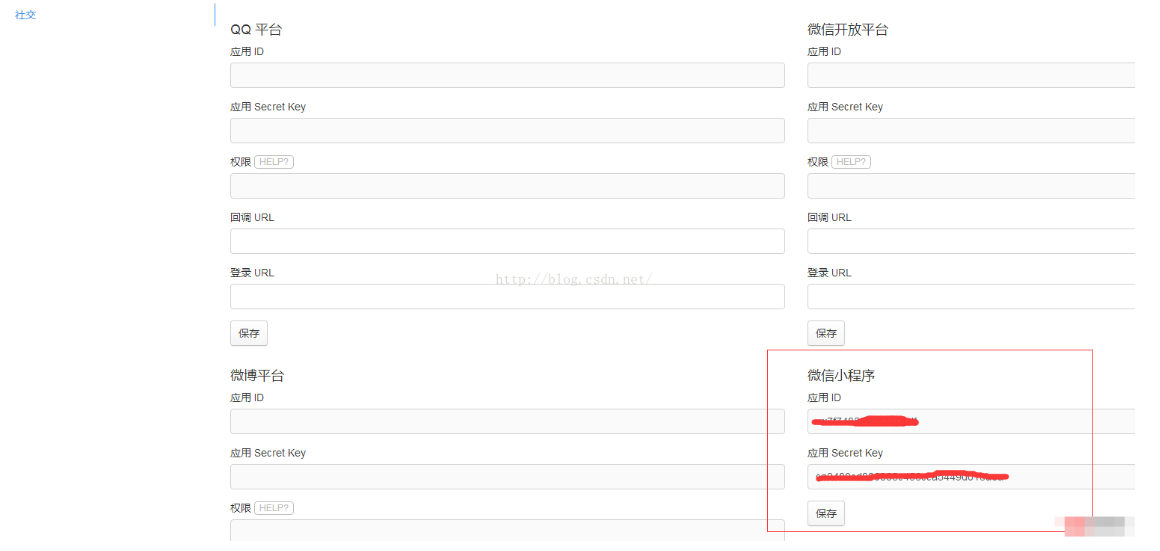Focus QQ 平台 应用 Secret Key input
Image resolution: width=1160 pixels, height=551 pixels.
(508, 131)
